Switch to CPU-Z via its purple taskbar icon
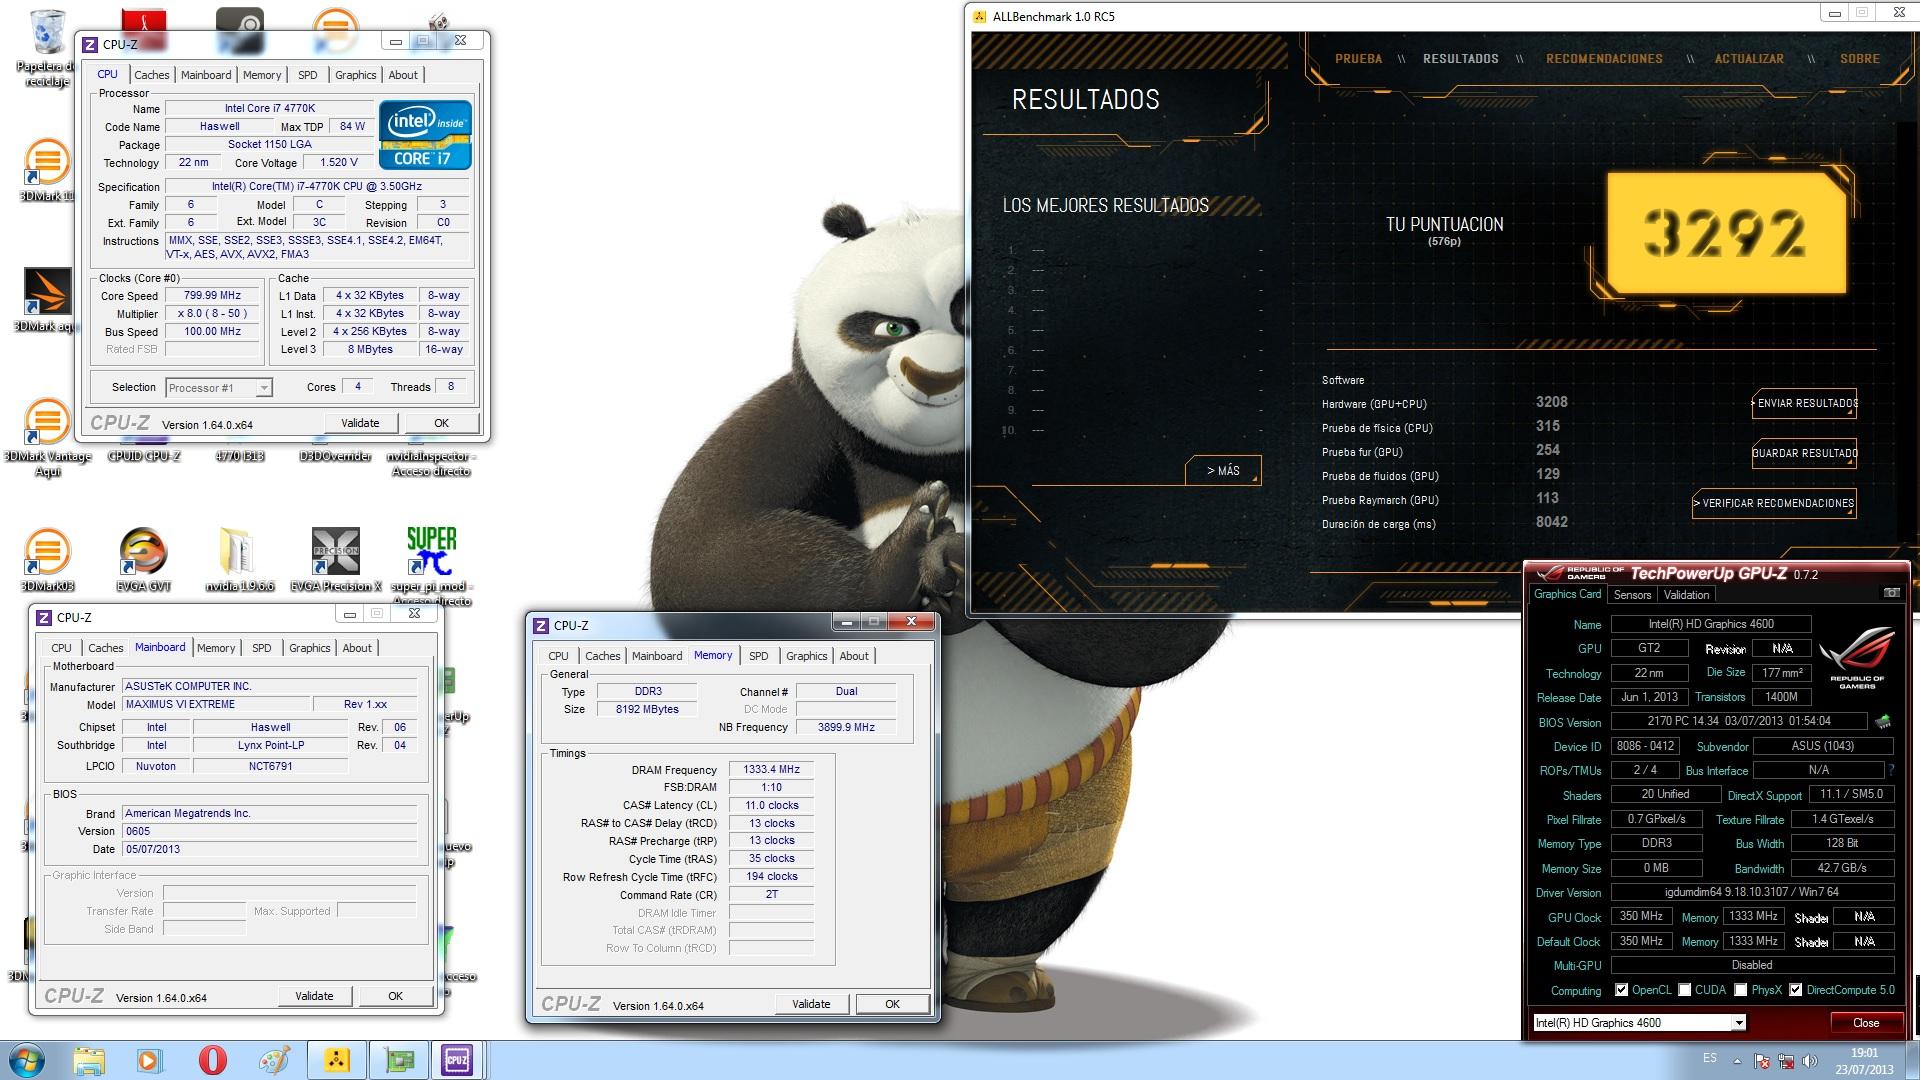Image resolution: width=1920 pixels, height=1080 pixels. point(458,1060)
